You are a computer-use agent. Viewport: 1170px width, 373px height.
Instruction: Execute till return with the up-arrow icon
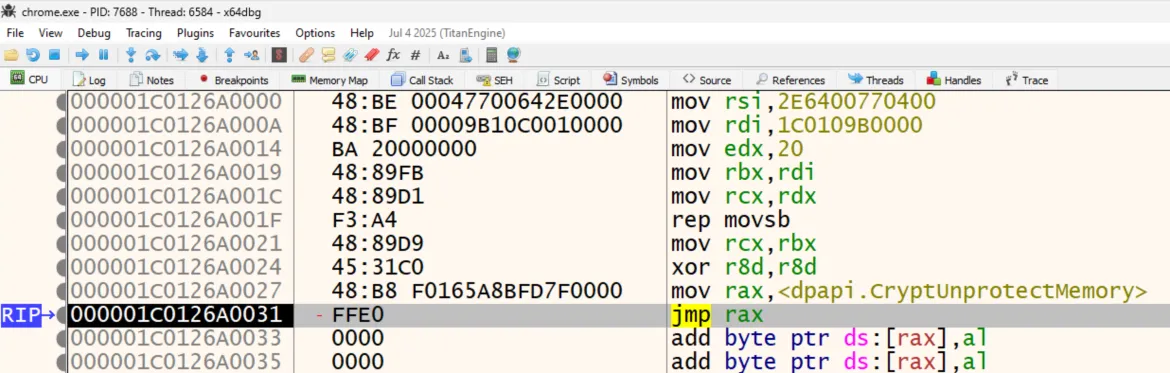coord(230,55)
